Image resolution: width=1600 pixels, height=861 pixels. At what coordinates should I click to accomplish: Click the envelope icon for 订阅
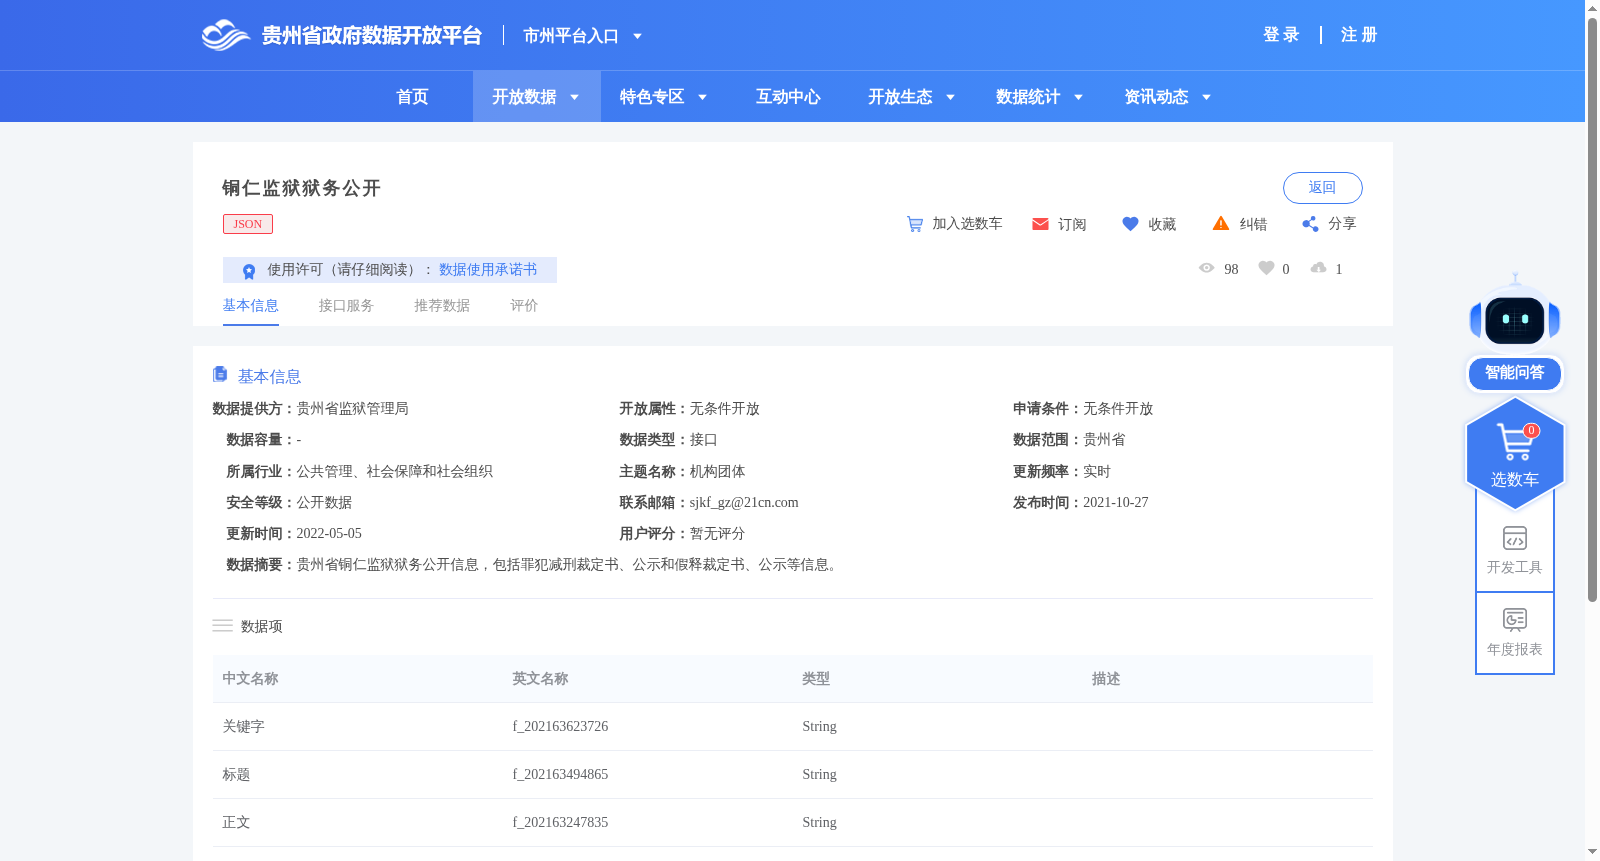(1040, 224)
